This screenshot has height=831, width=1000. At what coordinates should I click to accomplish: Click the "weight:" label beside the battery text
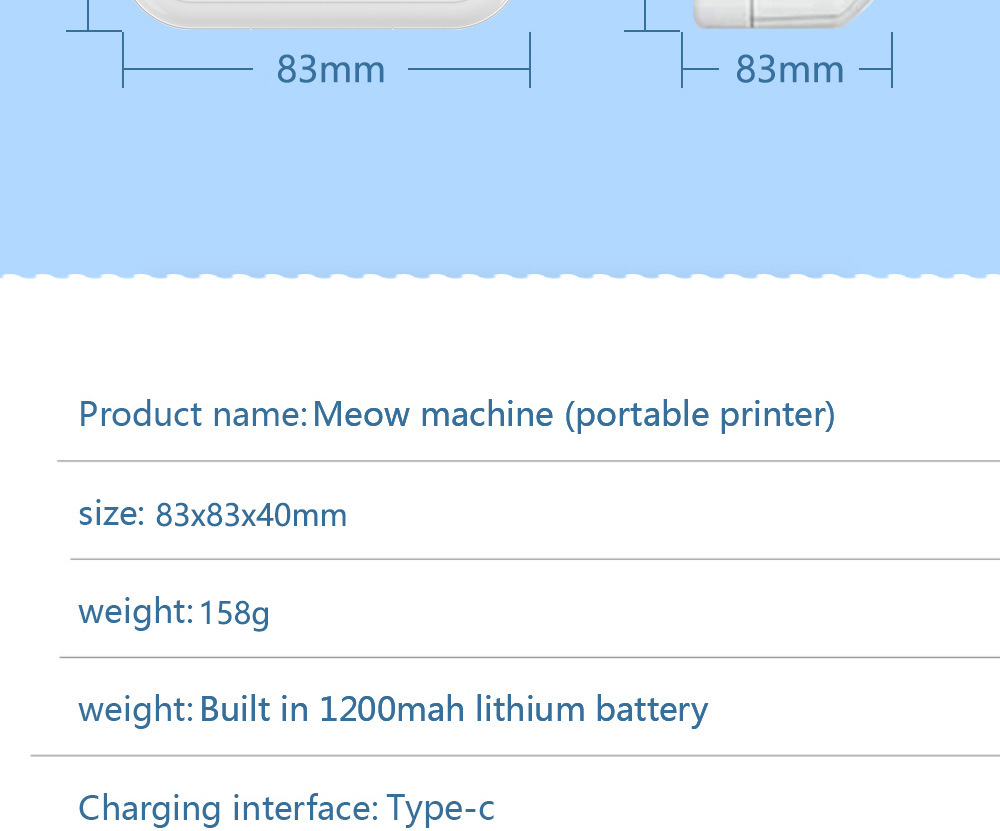pos(135,709)
